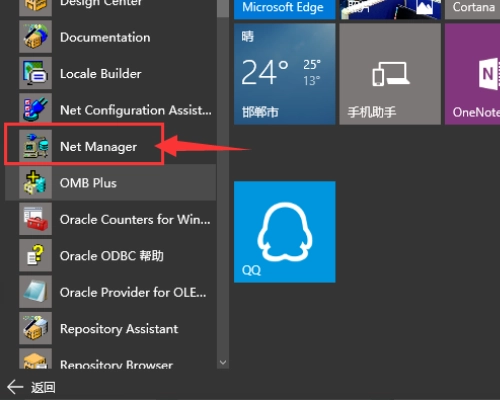Screen dimensions: 500x400
Task: Open the 手机助手 phone companion tile
Action: point(390,74)
